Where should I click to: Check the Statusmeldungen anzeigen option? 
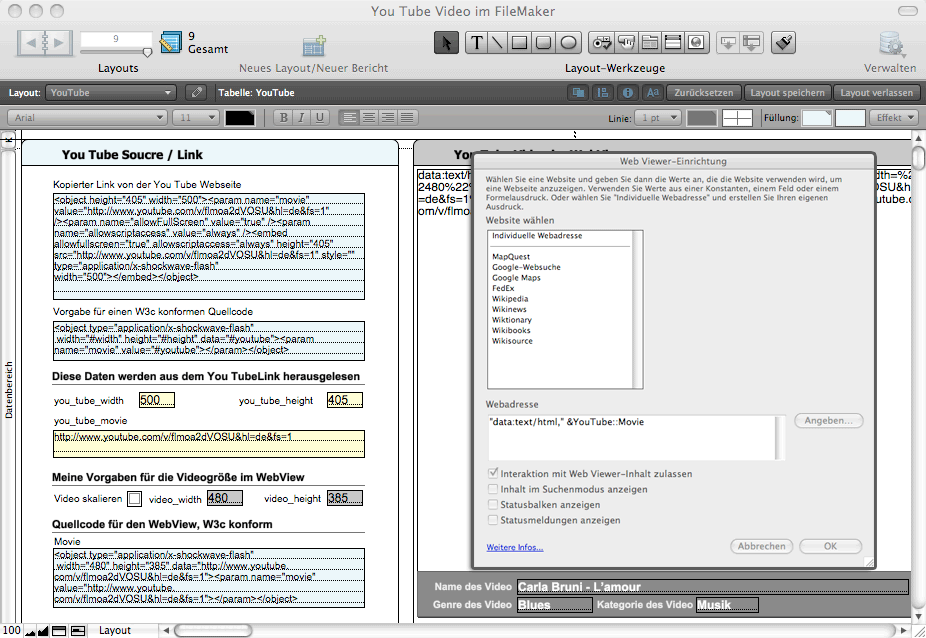[493, 520]
